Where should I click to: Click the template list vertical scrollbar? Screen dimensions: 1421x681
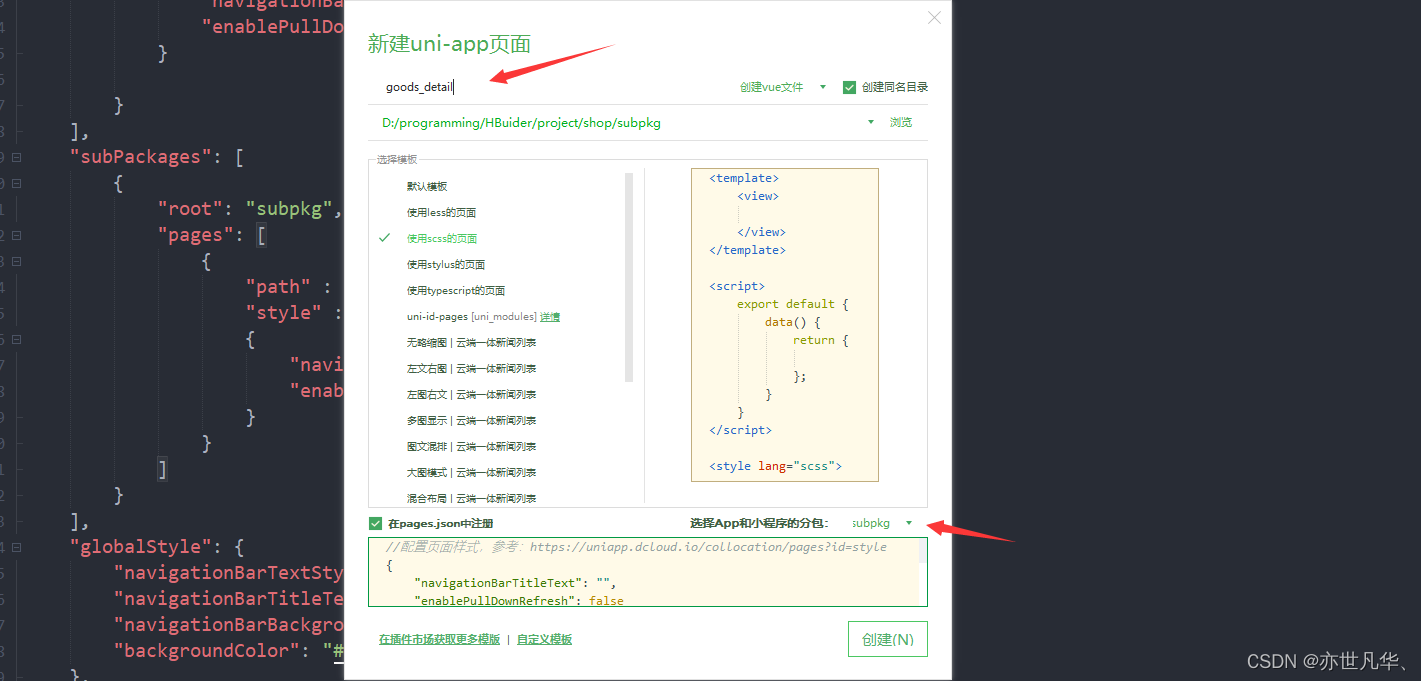[629, 277]
